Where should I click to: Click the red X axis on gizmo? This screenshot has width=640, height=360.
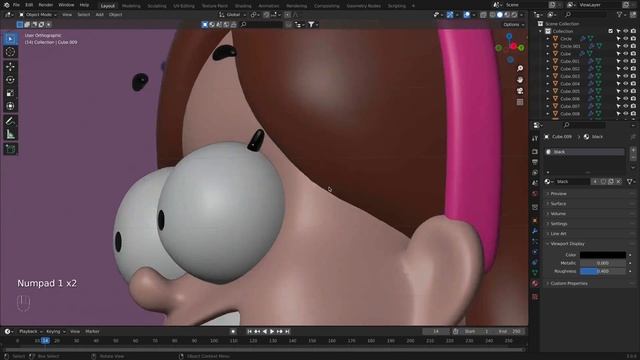click(x=513, y=47)
